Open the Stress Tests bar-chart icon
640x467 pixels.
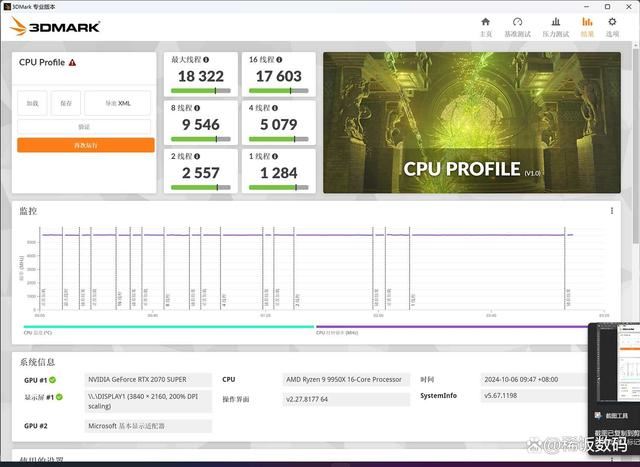click(x=556, y=22)
